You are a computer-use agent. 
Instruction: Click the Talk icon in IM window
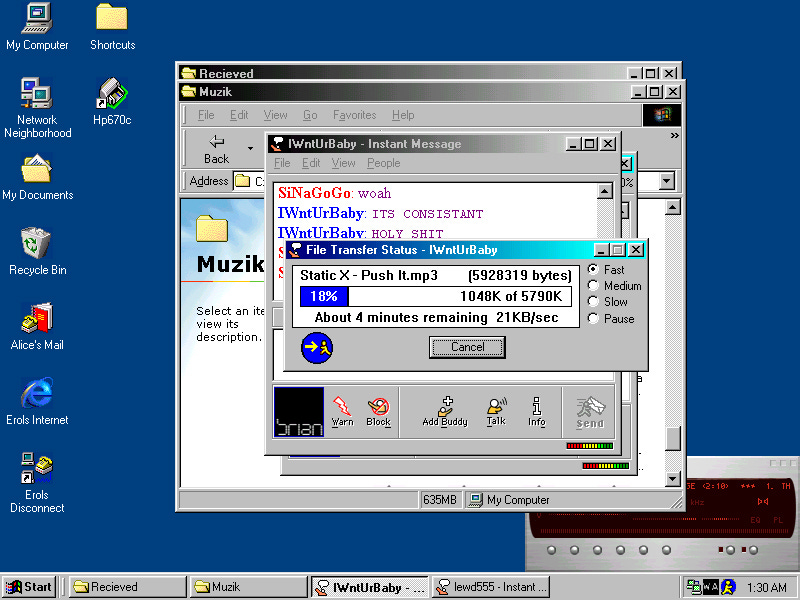click(x=496, y=412)
